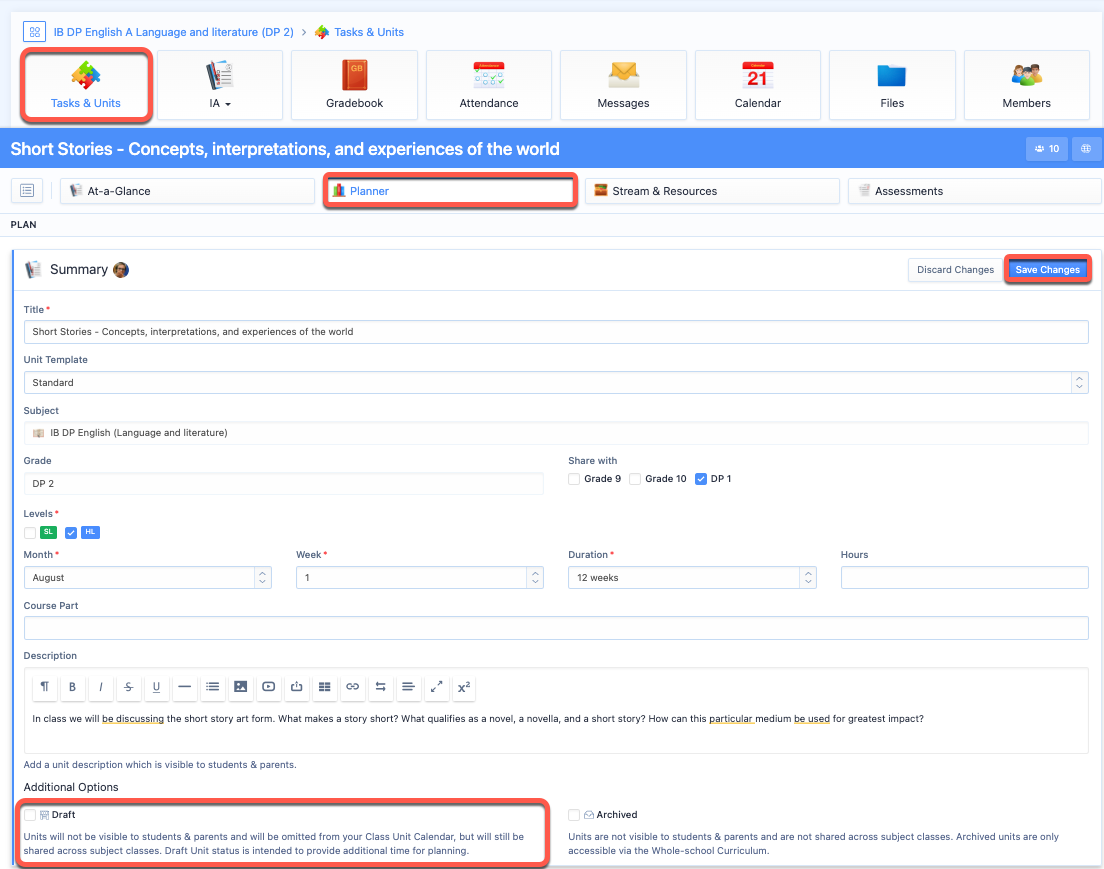Image resolution: width=1104 pixels, height=869 pixels.
Task: Insert a link in the description
Action: tap(353, 687)
